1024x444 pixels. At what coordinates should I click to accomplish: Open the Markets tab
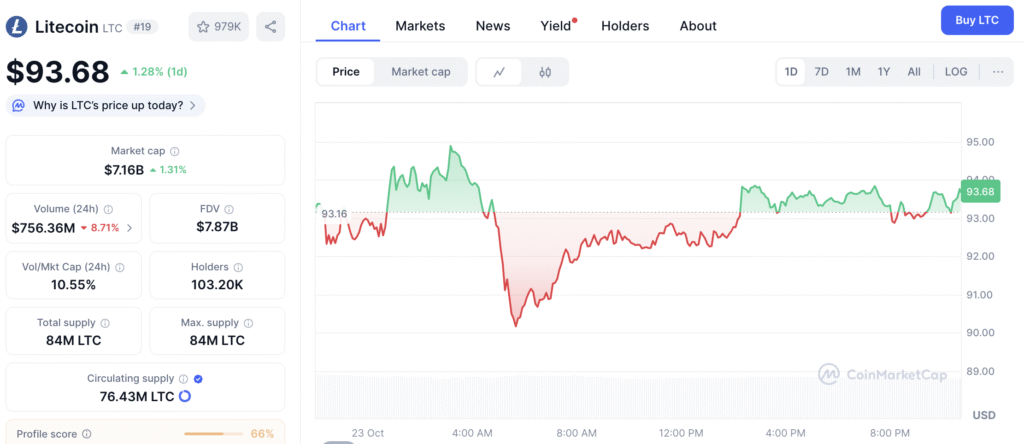[x=420, y=26]
